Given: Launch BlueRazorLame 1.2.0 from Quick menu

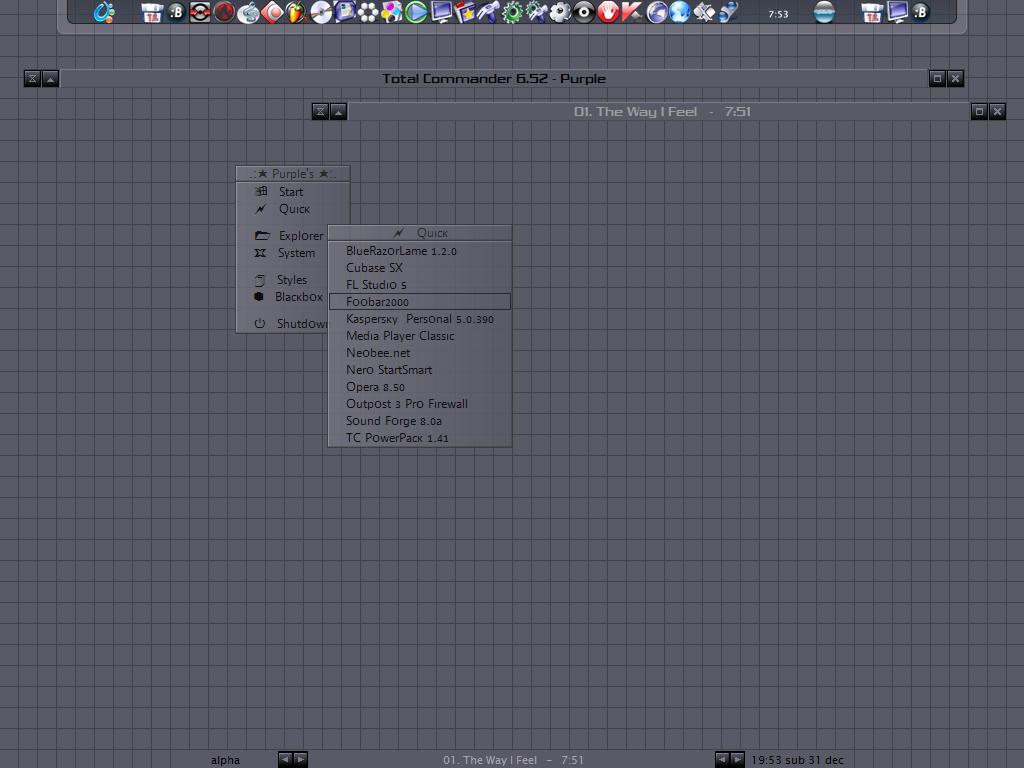Looking at the screenshot, I should [x=420, y=251].
